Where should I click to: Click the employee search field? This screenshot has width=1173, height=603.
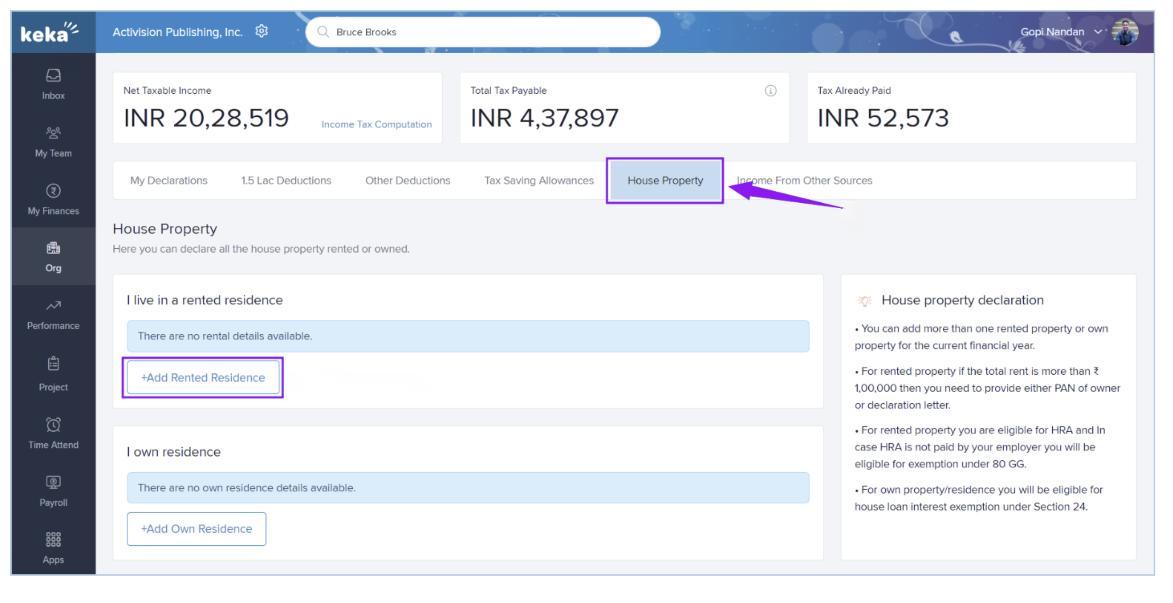pyautogui.click(x=483, y=32)
